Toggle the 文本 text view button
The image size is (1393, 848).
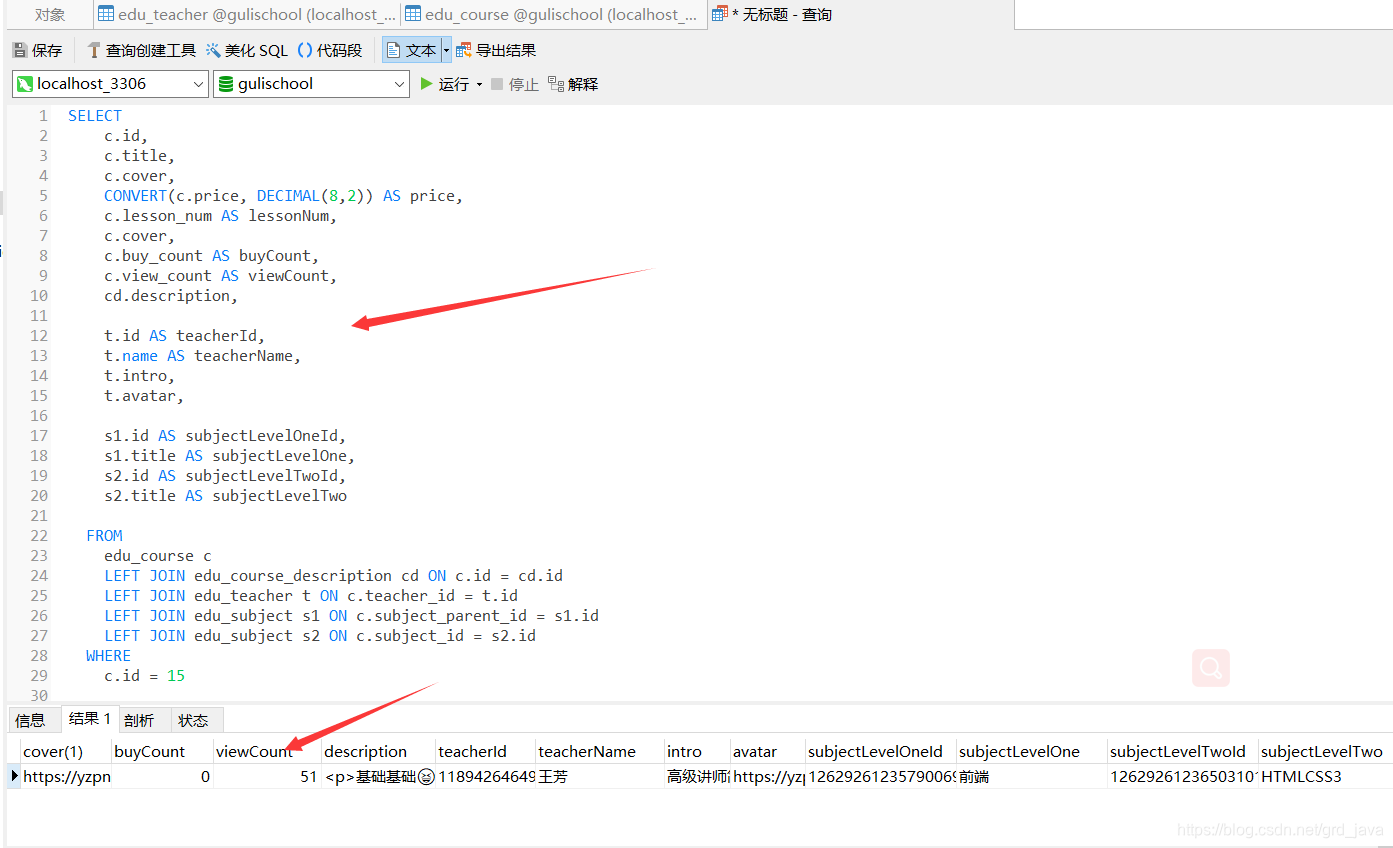point(411,50)
